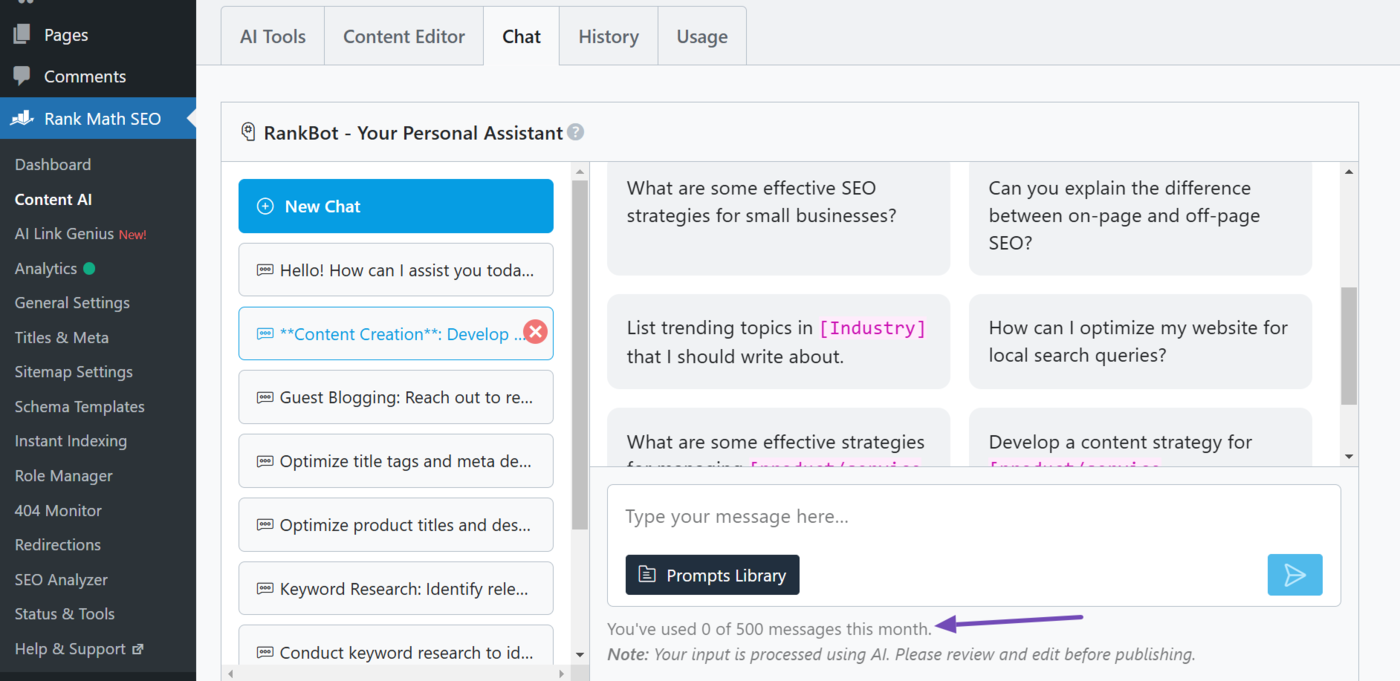Click the RankBot head icon in header
Screen dimensions: 1400x681
tap(248, 132)
